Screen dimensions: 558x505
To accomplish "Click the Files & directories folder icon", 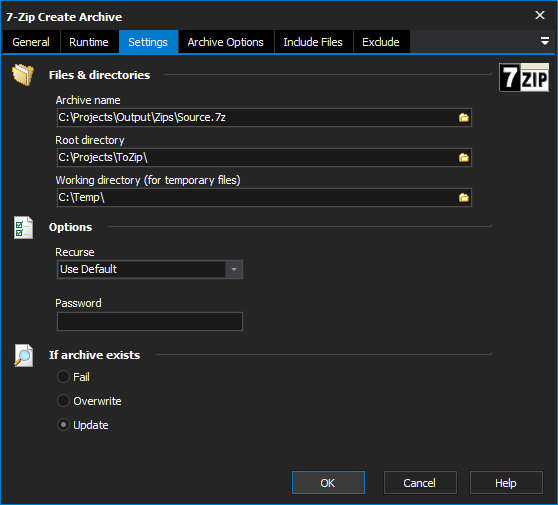I will 23,75.
